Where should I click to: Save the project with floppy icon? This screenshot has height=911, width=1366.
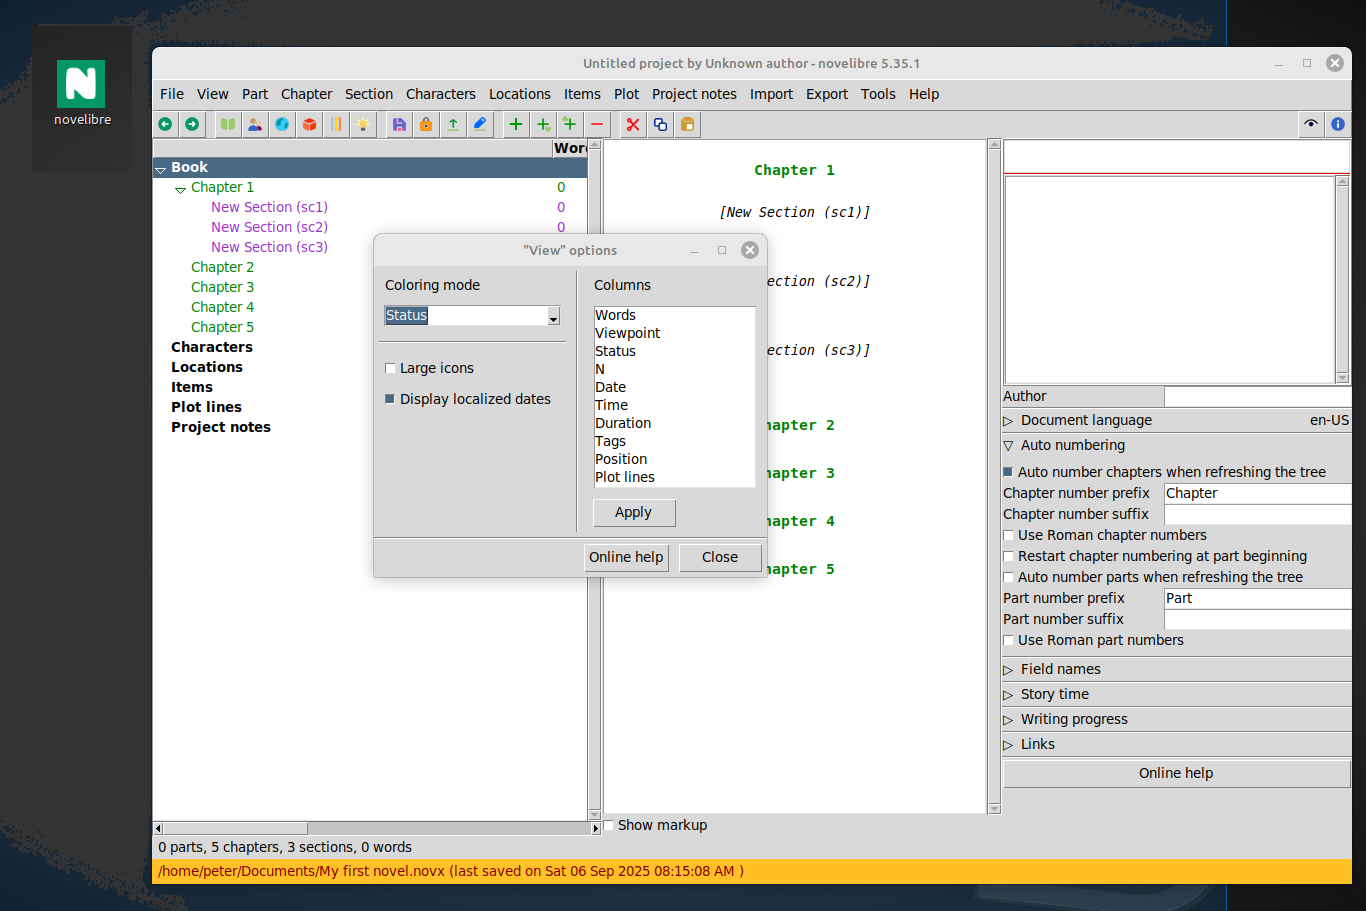tap(399, 125)
